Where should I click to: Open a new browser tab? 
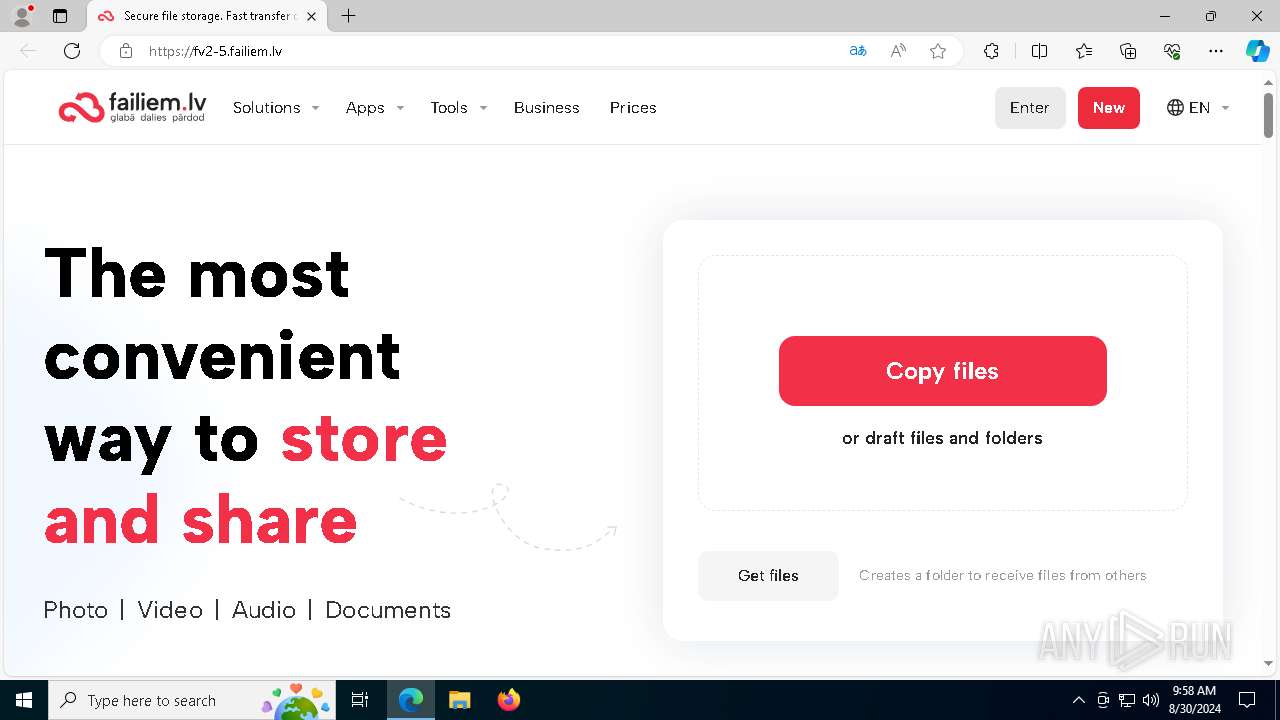tap(348, 16)
